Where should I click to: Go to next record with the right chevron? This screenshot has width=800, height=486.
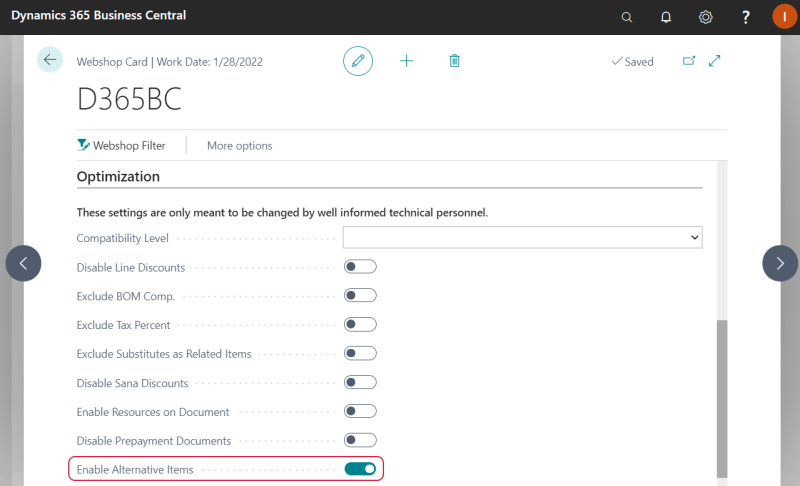pos(780,263)
